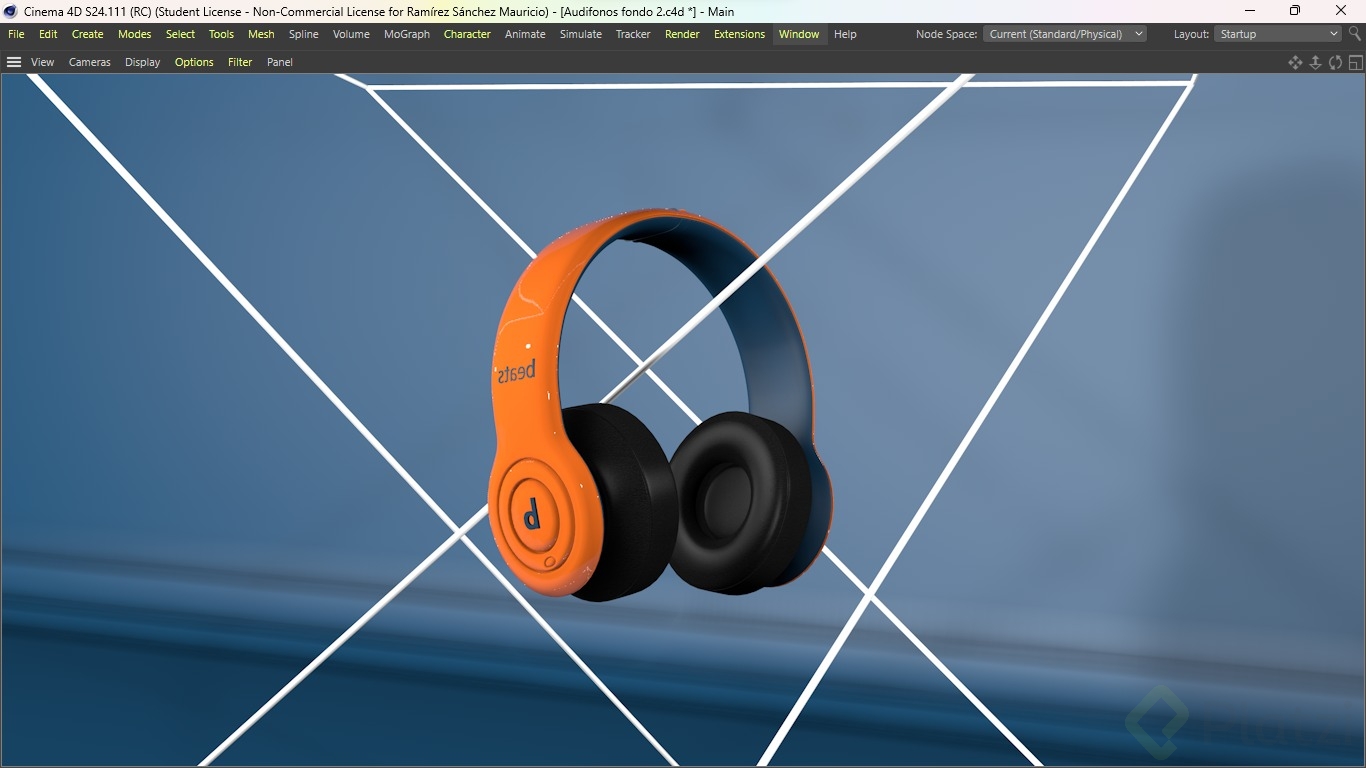The width and height of the screenshot is (1366, 768).
Task: Open the viewport Display menu
Action: pos(143,62)
